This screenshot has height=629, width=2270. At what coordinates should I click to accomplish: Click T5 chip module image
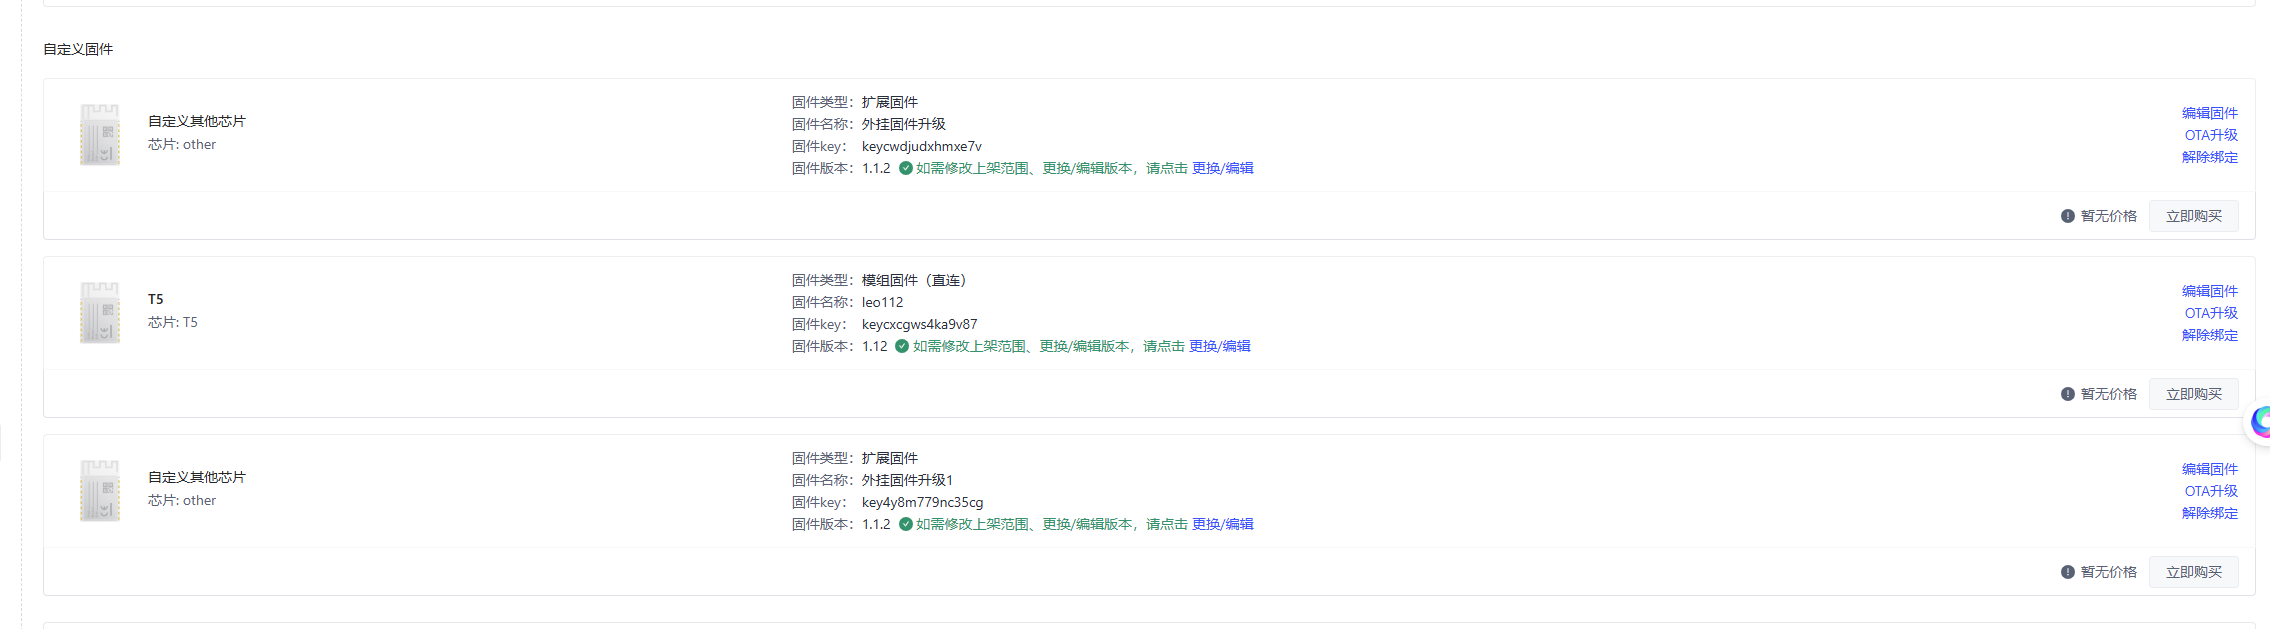pyautogui.click(x=100, y=312)
